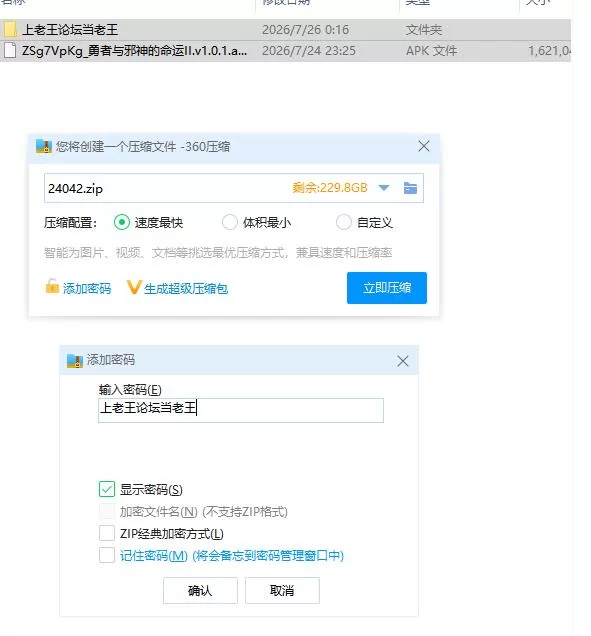Select the 体积最小 radio option

click(230, 222)
